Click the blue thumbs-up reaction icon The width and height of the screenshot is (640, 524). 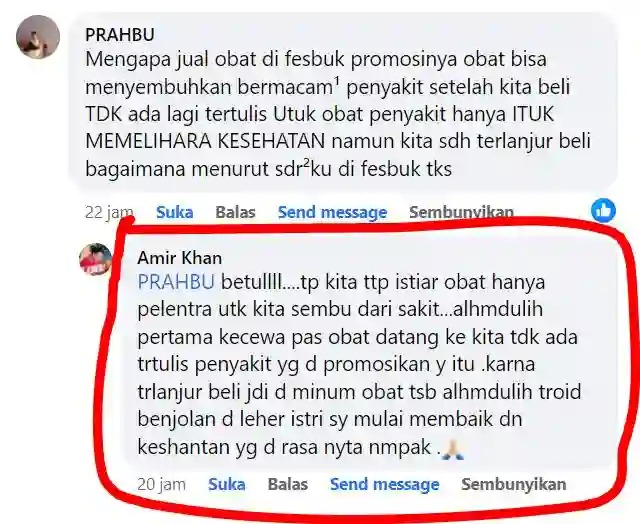click(603, 211)
